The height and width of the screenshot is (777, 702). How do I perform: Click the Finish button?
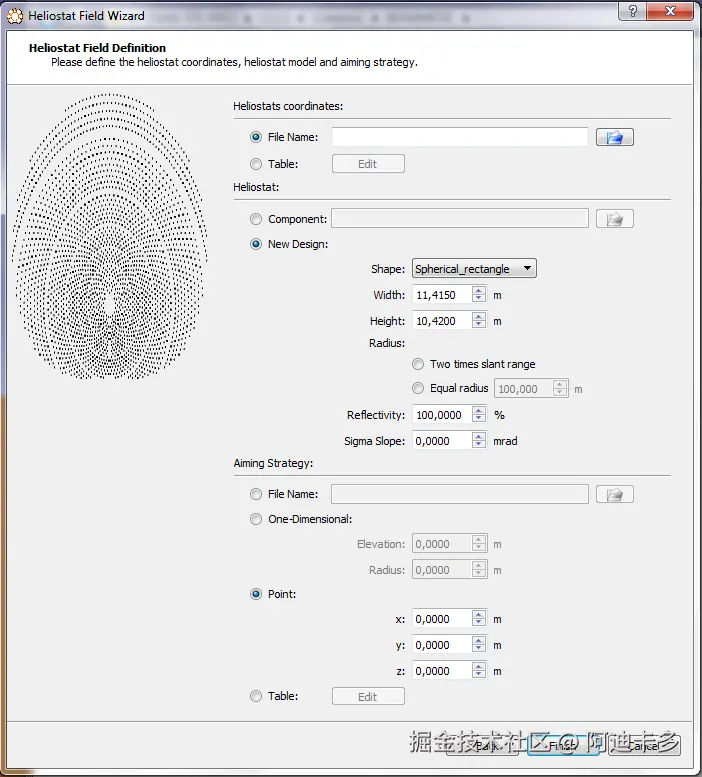[x=563, y=745]
